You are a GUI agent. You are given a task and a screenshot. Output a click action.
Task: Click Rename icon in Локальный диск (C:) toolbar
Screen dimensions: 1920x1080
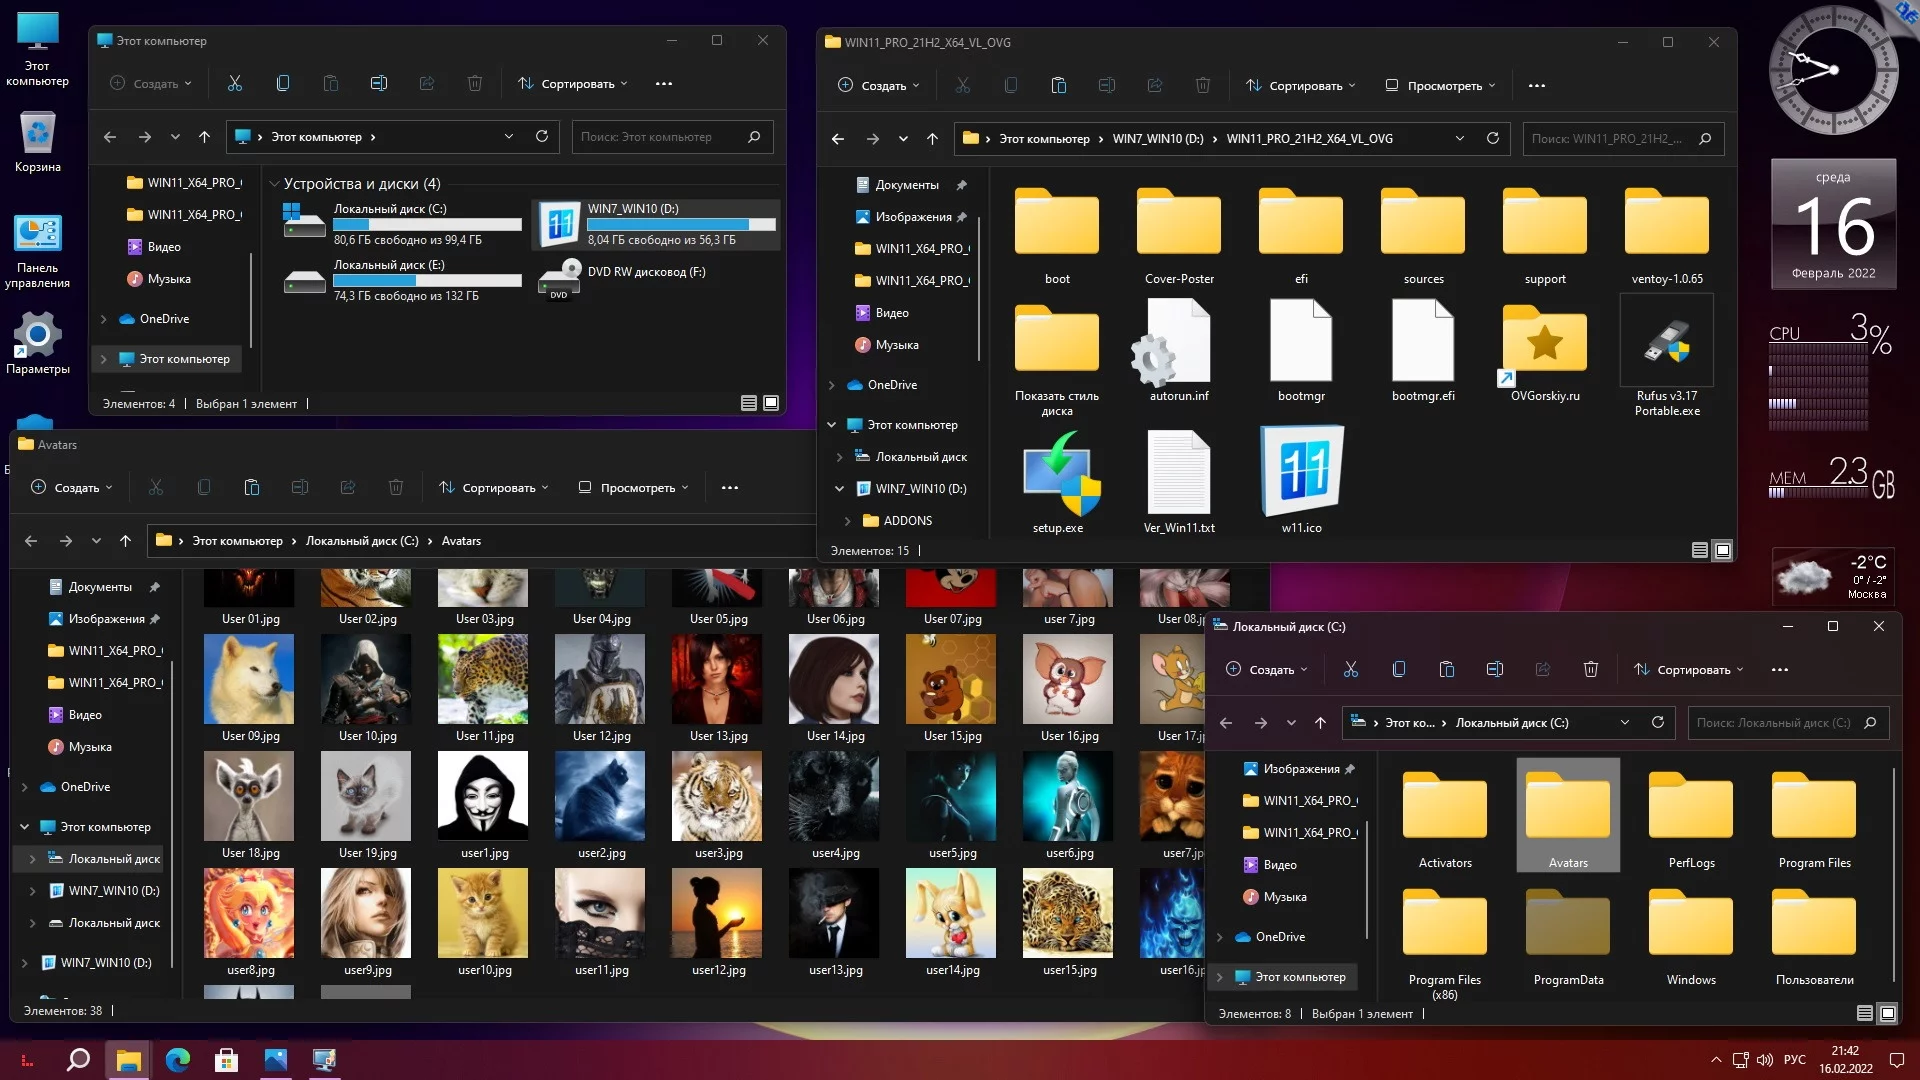point(1494,669)
